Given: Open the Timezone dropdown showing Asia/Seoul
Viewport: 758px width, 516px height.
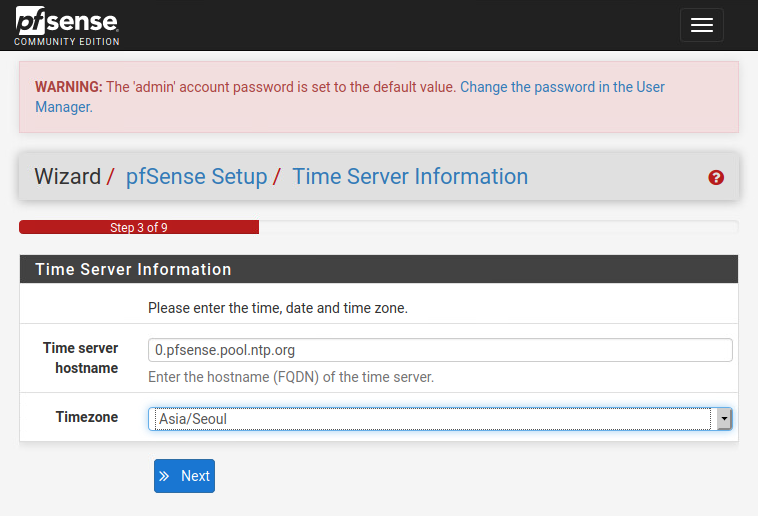Looking at the screenshot, I should point(440,419).
